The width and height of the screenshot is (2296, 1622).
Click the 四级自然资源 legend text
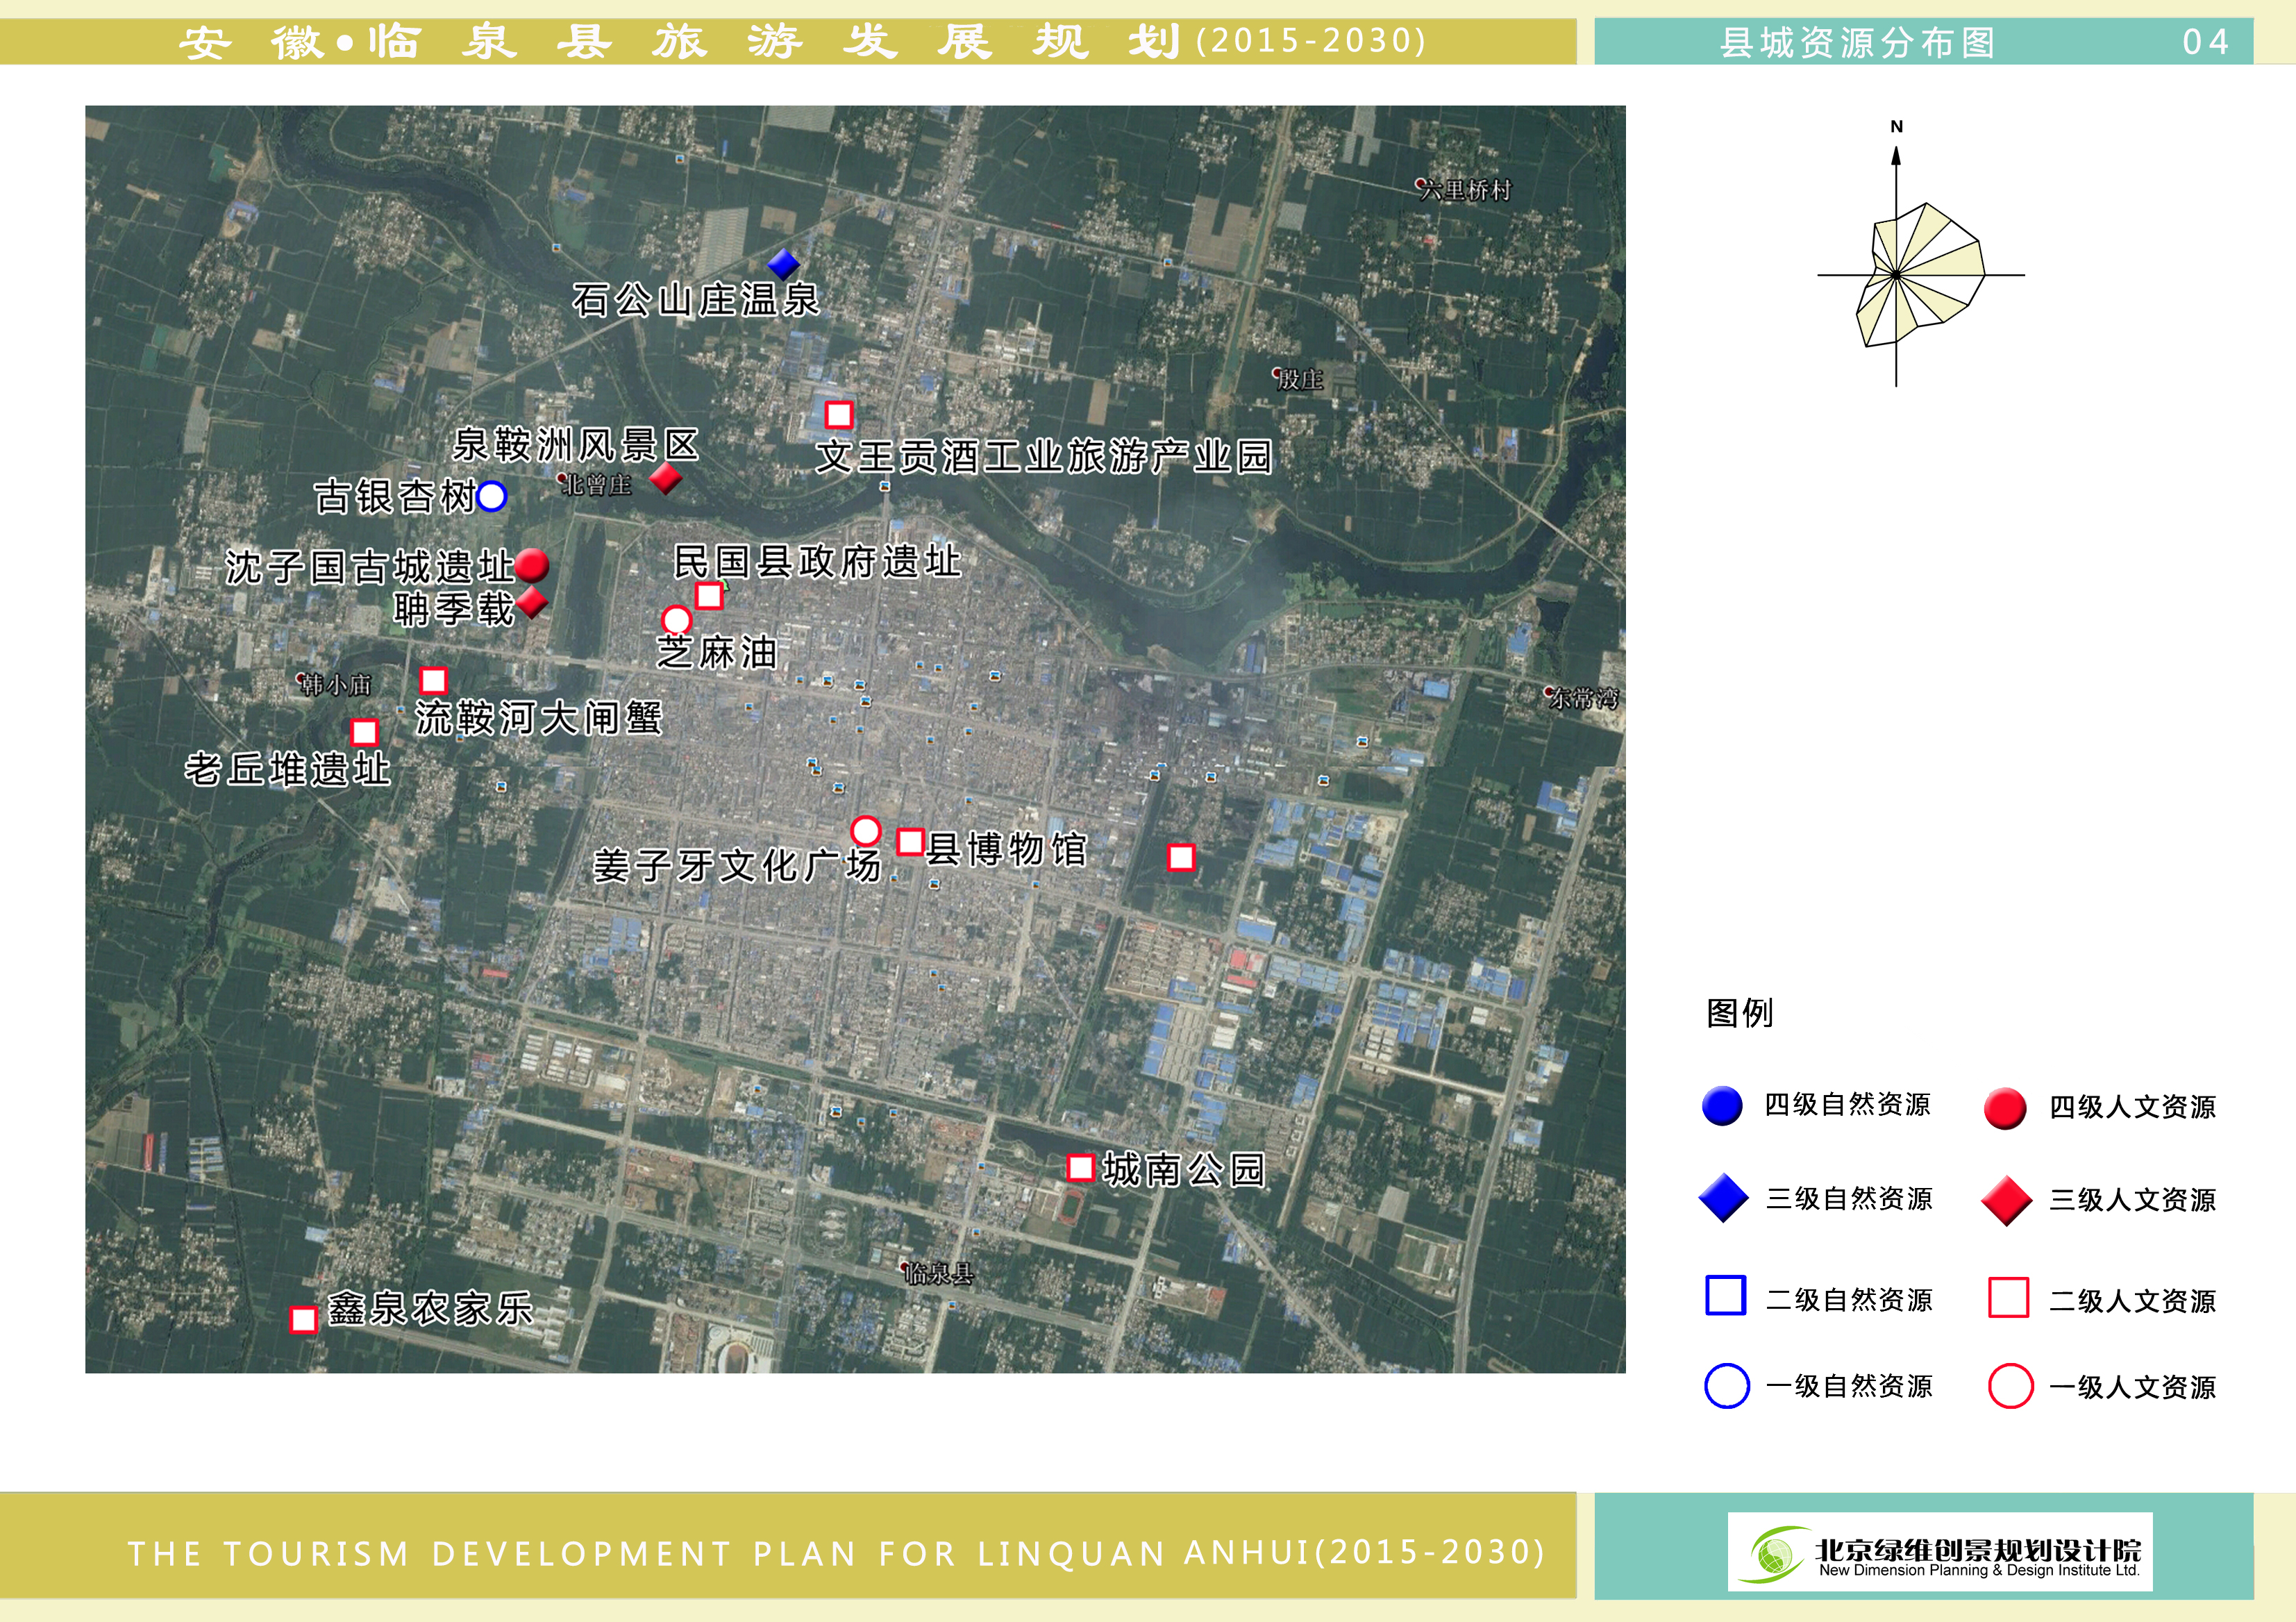[1847, 1105]
